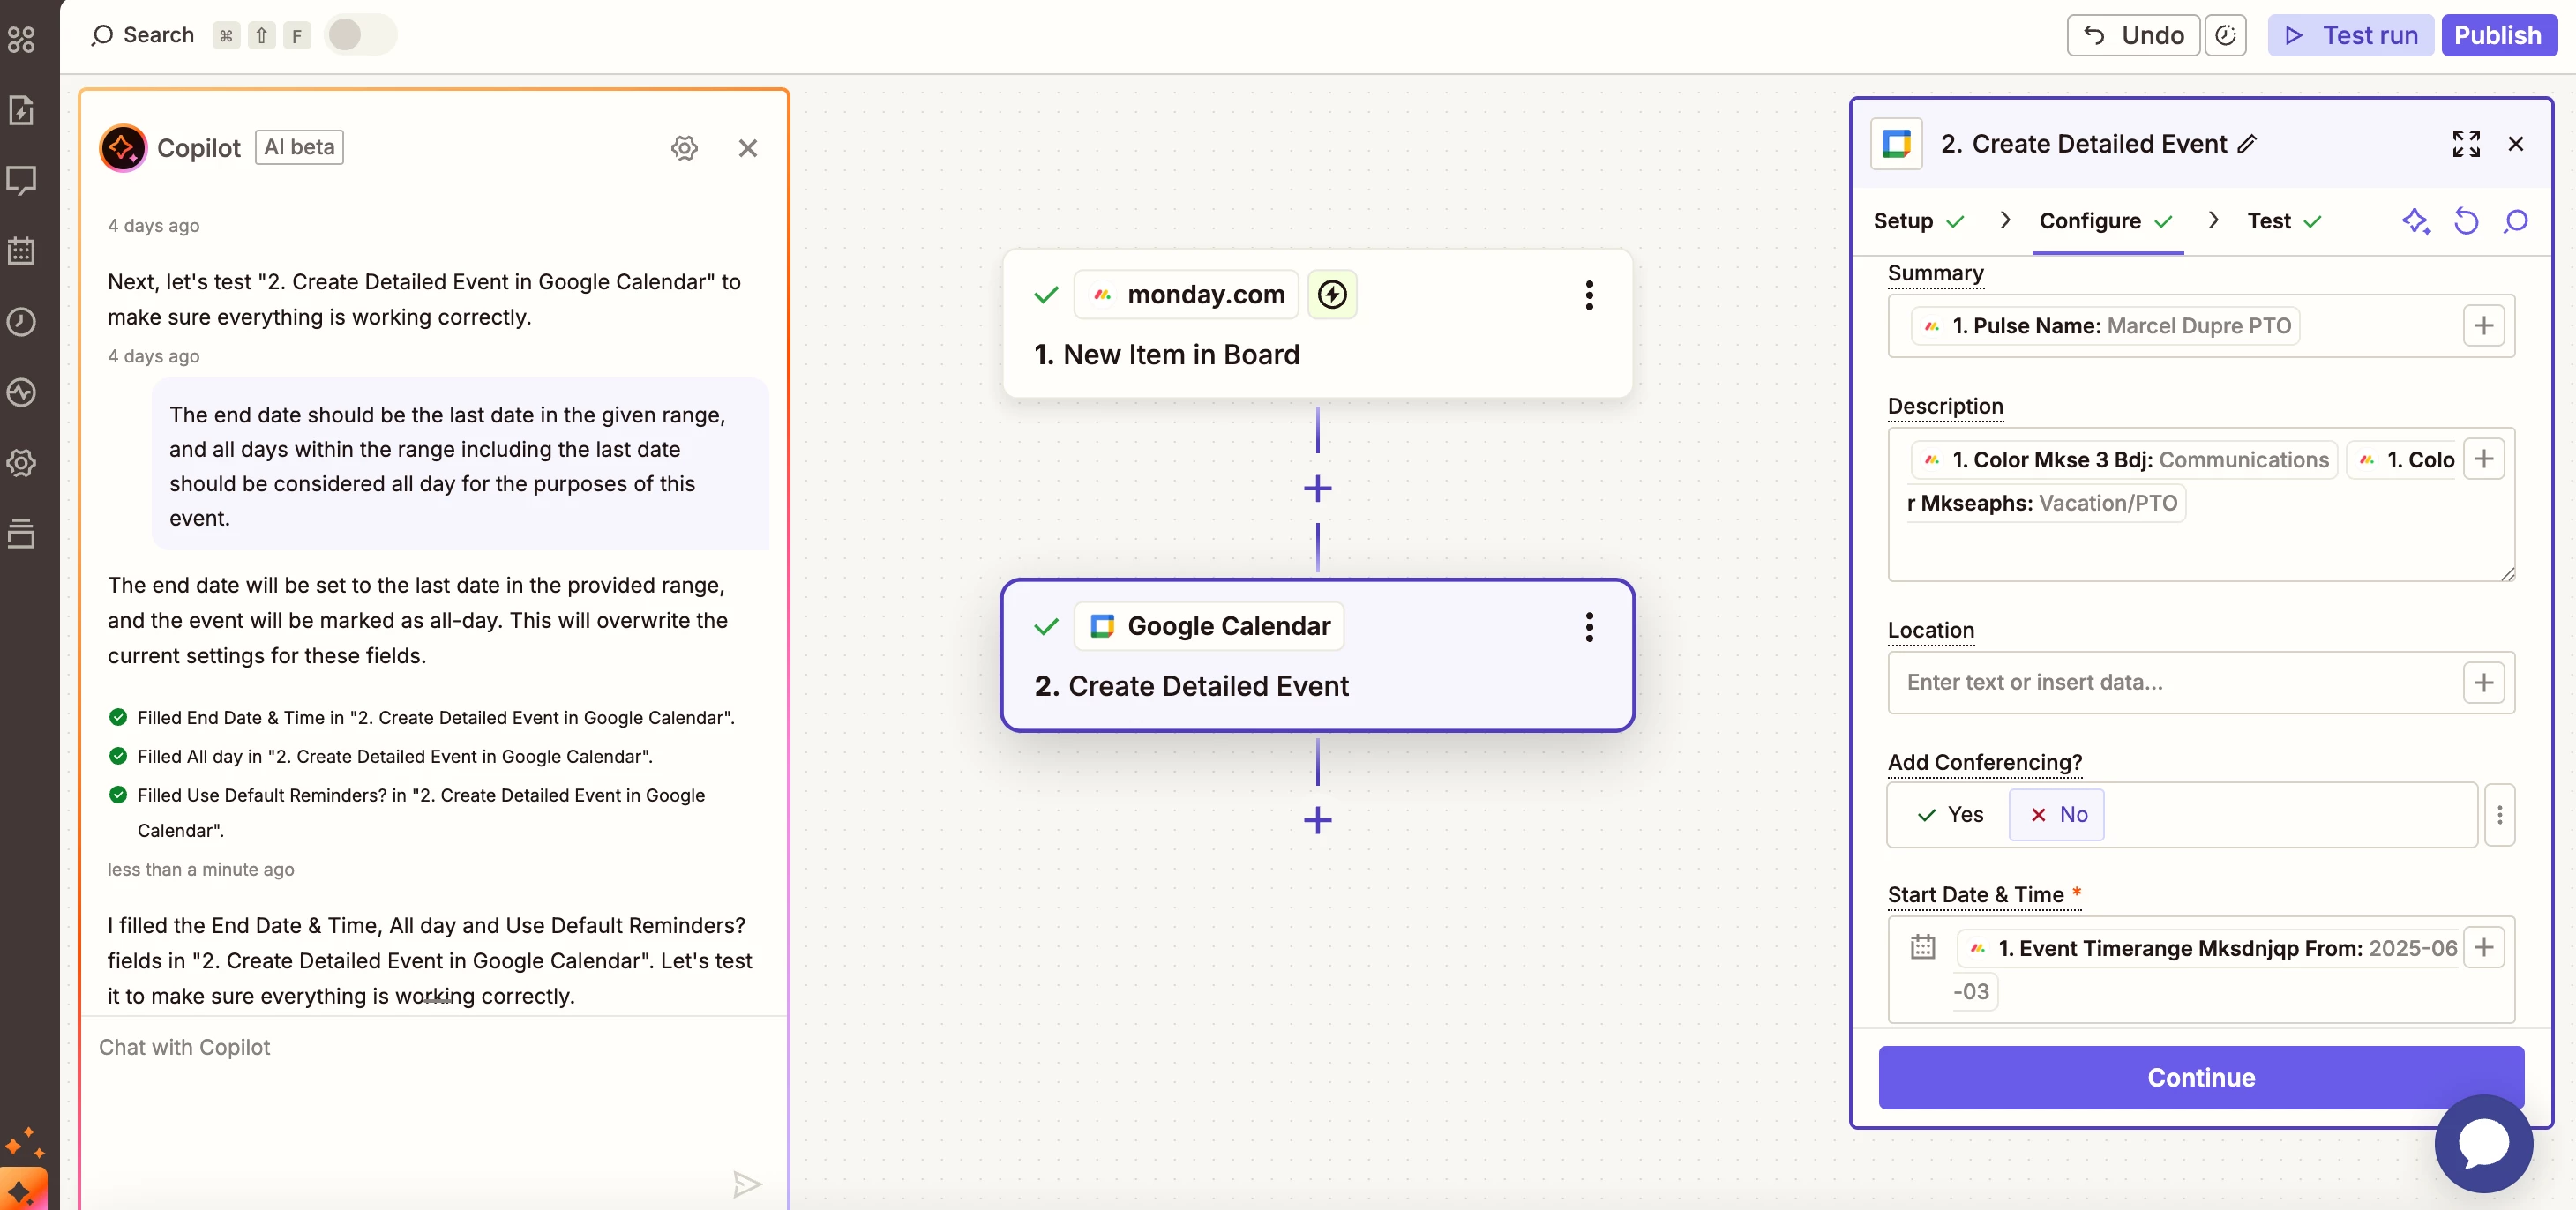Click the Color Mkse 3 Bdj pill
The width and height of the screenshot is (2576, 1210).
[2123, 460]
